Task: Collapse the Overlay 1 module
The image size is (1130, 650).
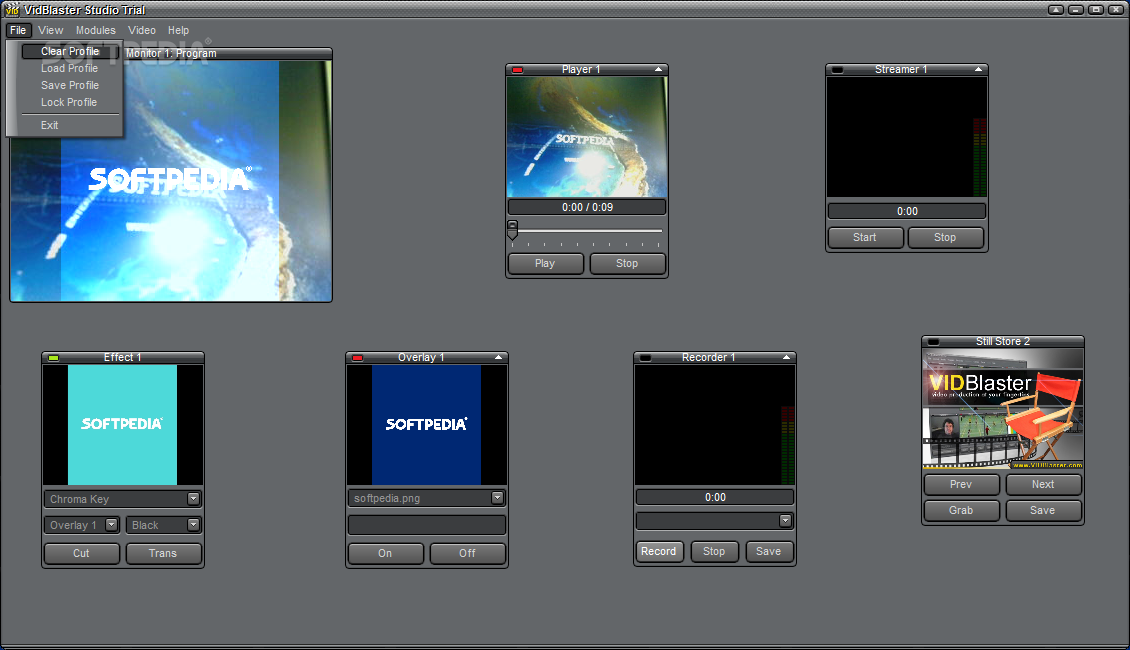Action: pyautogui.click(x=498, y=357)
